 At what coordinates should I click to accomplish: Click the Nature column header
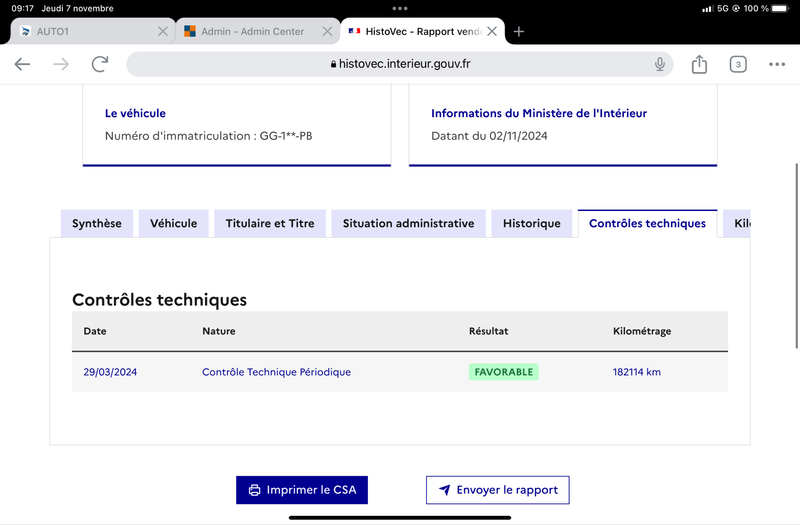pos(219,331)
